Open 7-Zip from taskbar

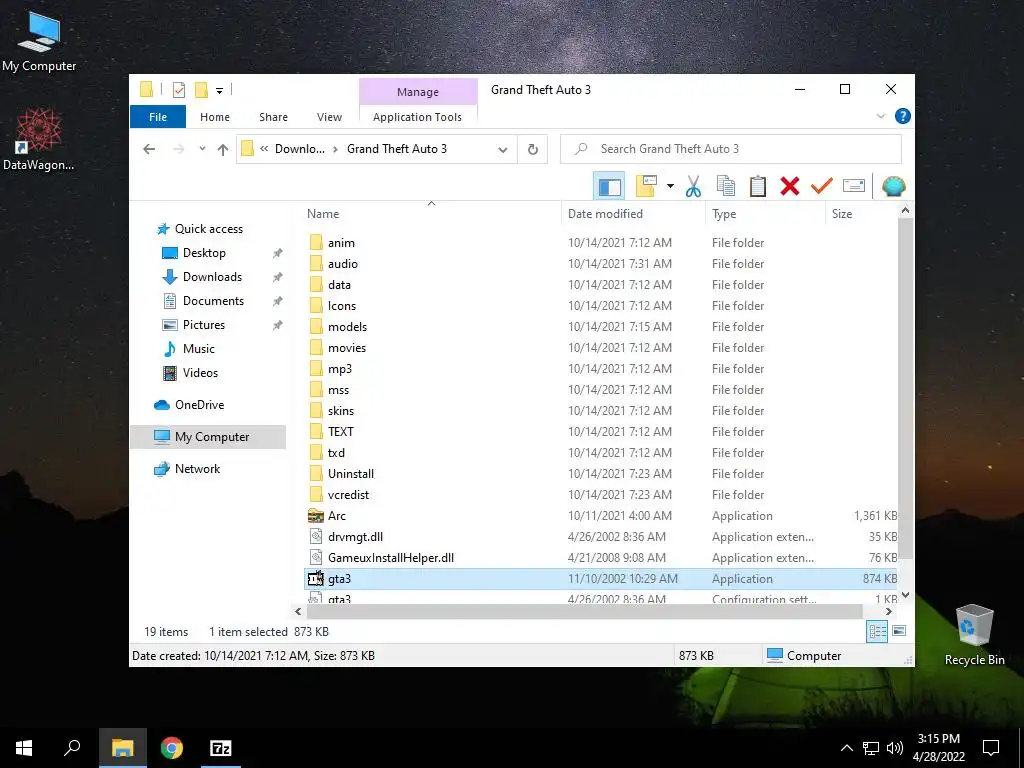(x=220, y=748)
